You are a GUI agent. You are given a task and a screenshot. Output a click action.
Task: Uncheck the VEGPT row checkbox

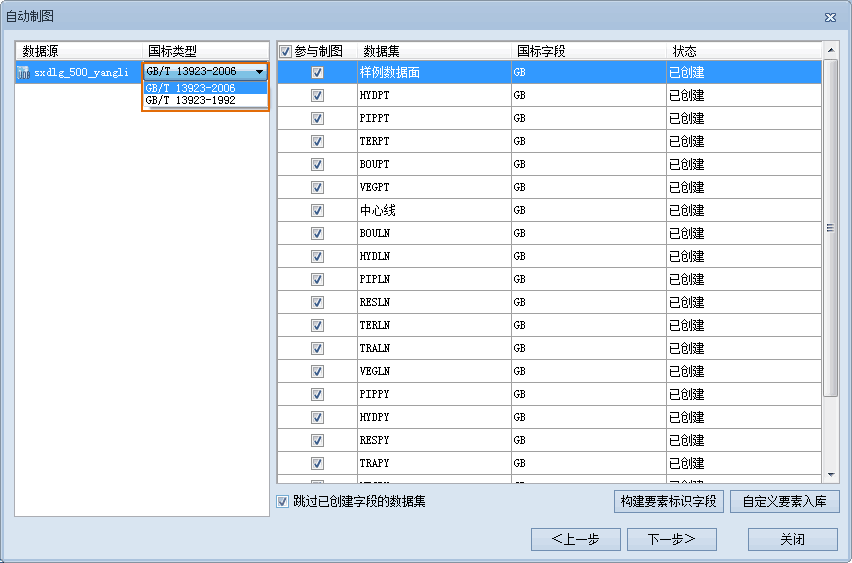coord(317,187)
